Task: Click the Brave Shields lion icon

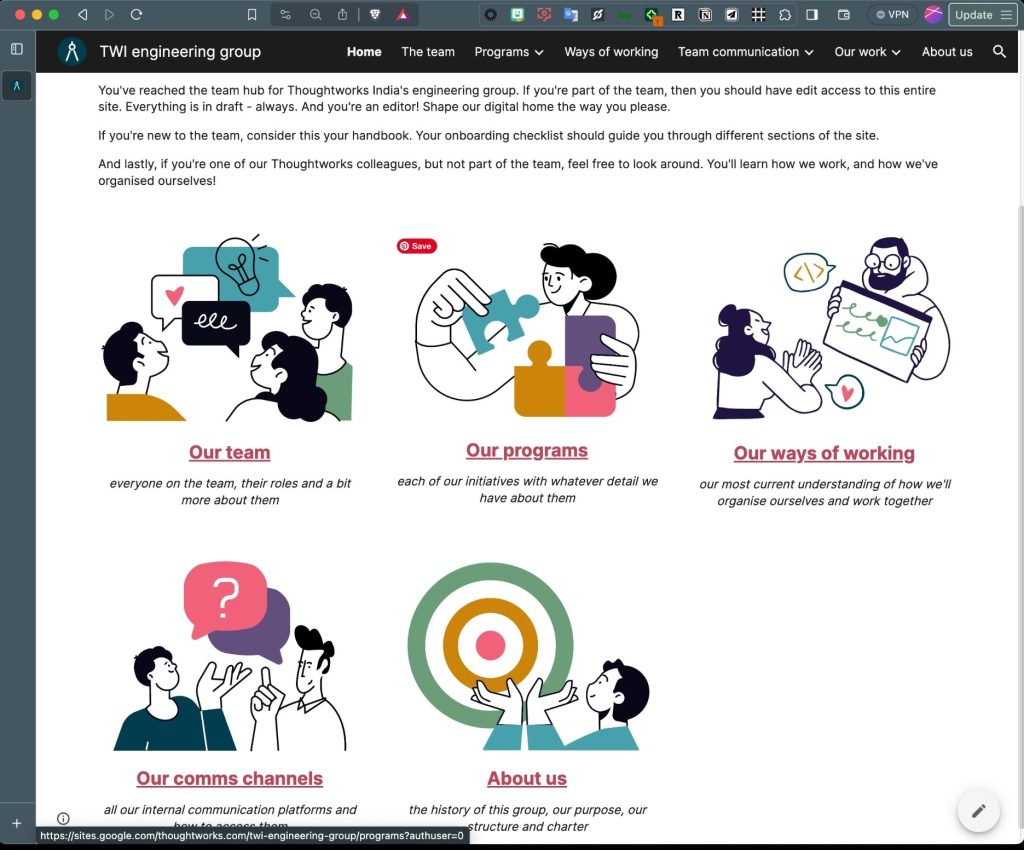Action: [375, 15]
